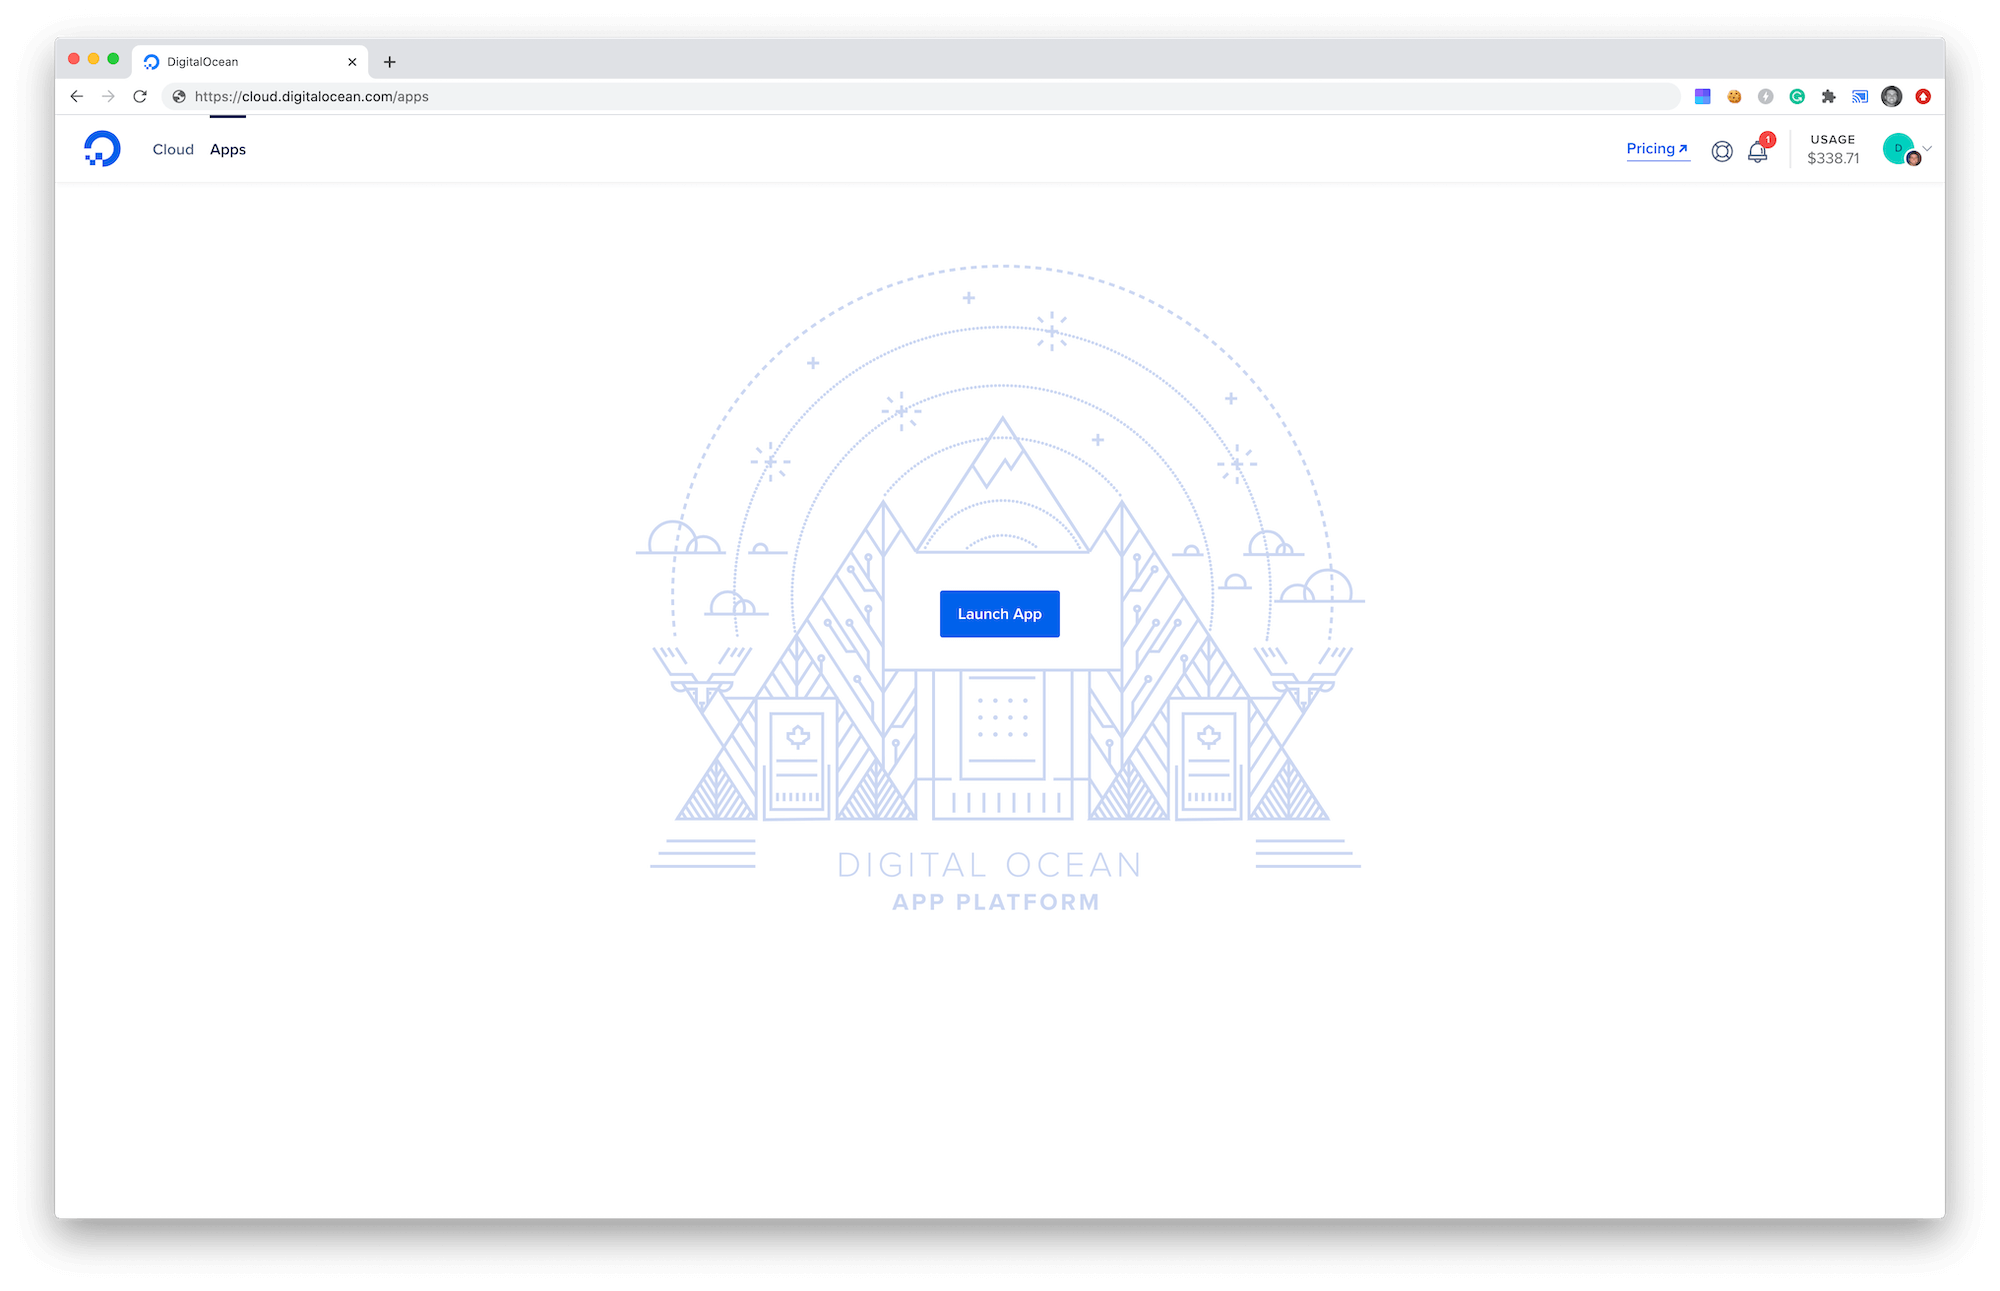Click the red badge notification indicator

point(1768,140)
